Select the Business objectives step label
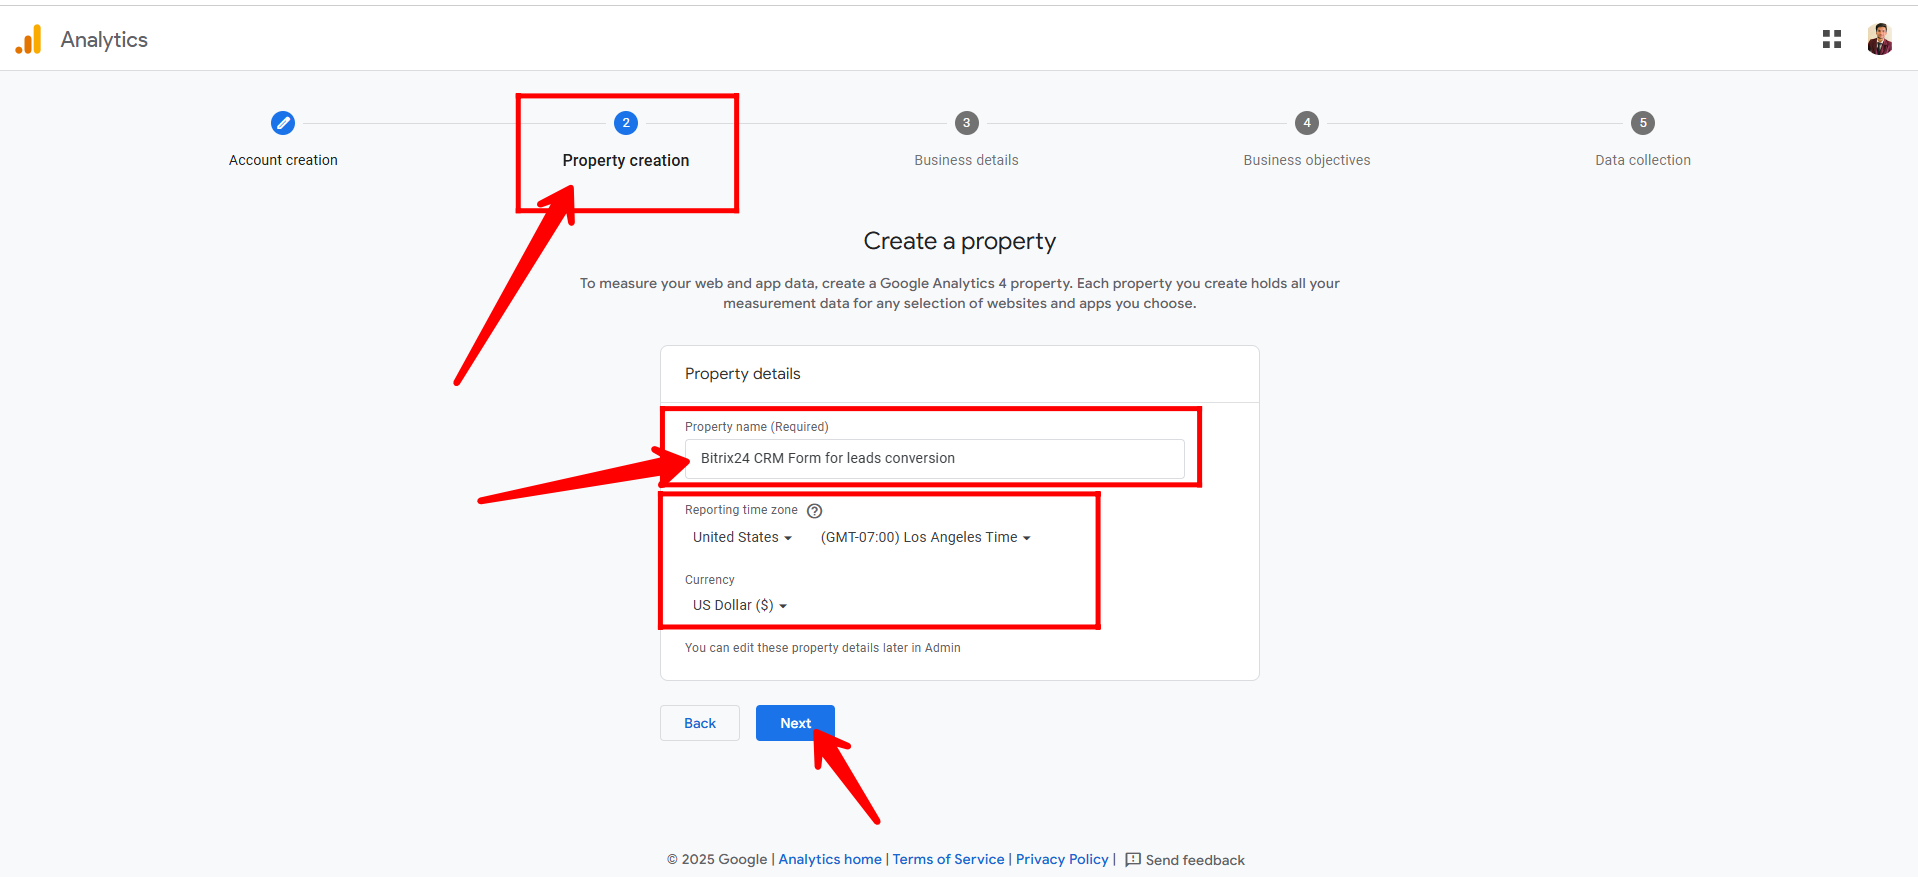The image size is (1918, 877). [x=1307, y=160]
